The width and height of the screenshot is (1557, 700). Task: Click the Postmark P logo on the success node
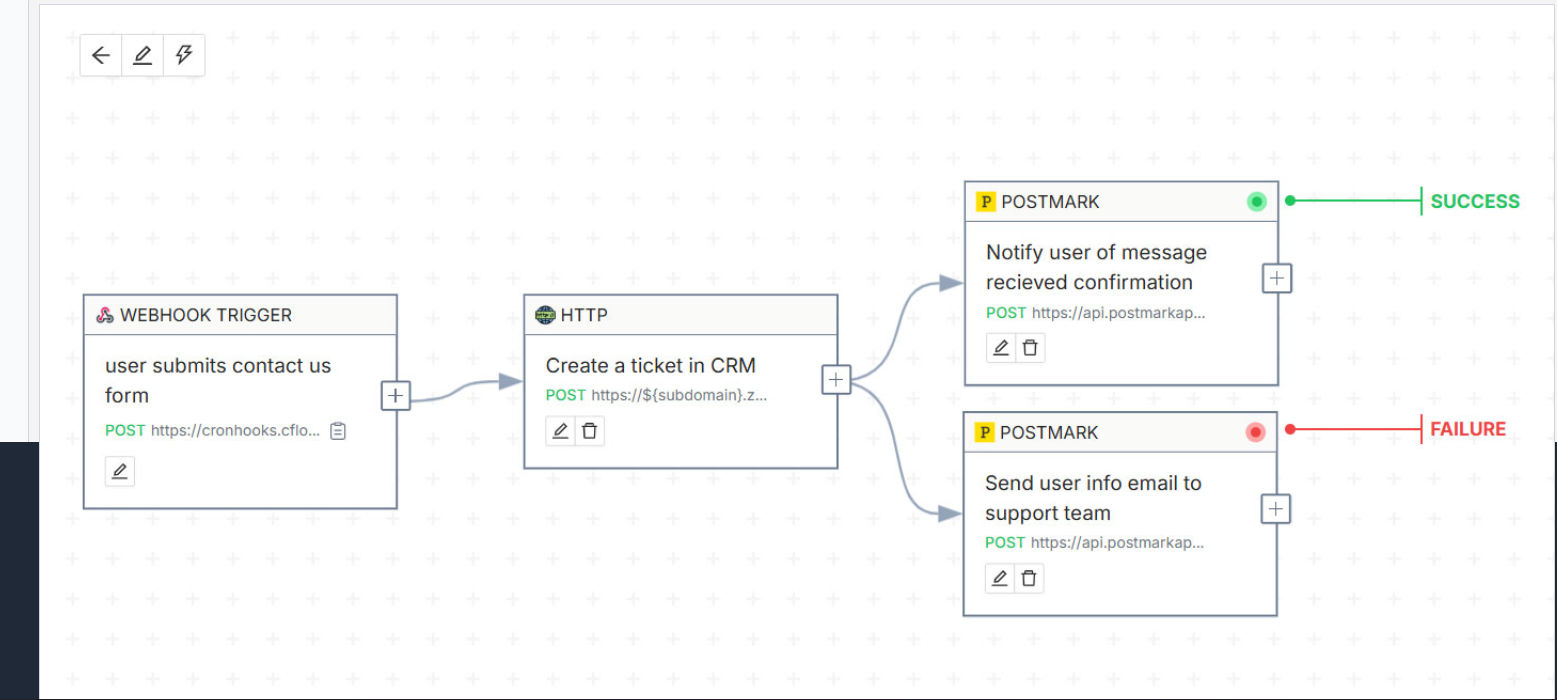point(985,201)
